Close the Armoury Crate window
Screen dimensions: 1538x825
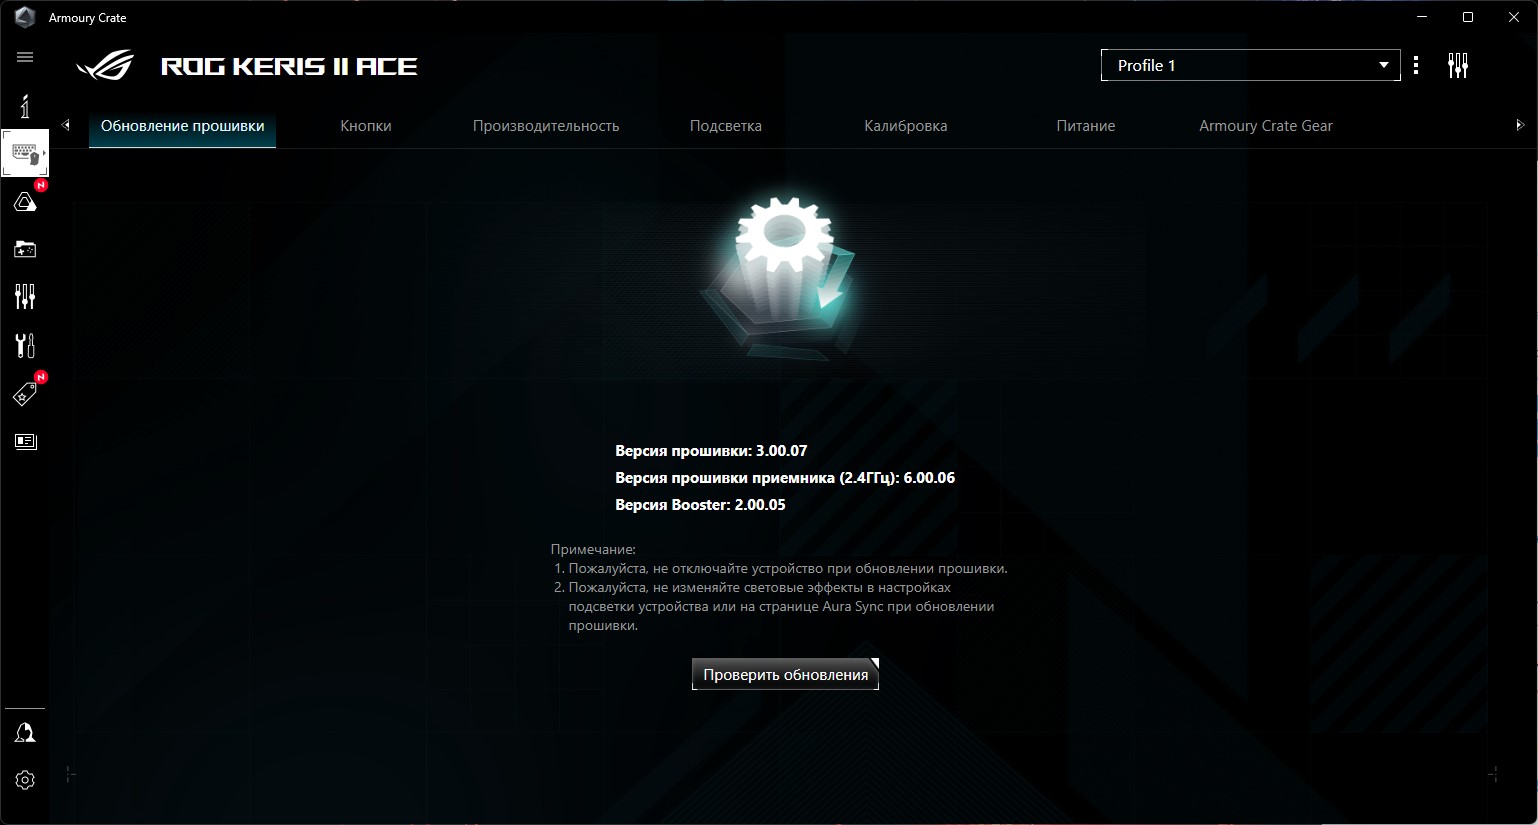[x=1514, y=17]
